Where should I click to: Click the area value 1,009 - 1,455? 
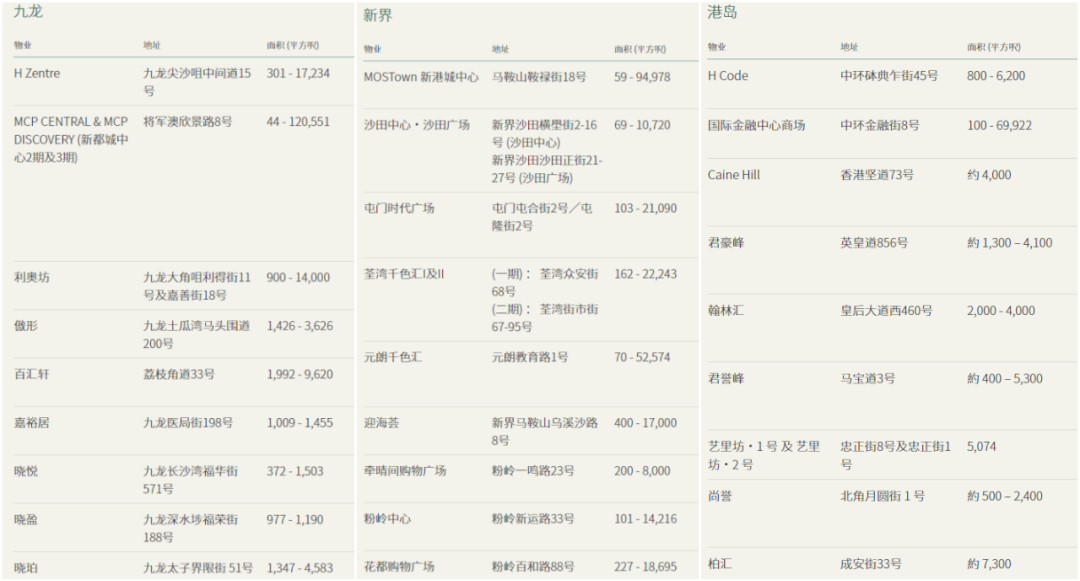point(300,423)
